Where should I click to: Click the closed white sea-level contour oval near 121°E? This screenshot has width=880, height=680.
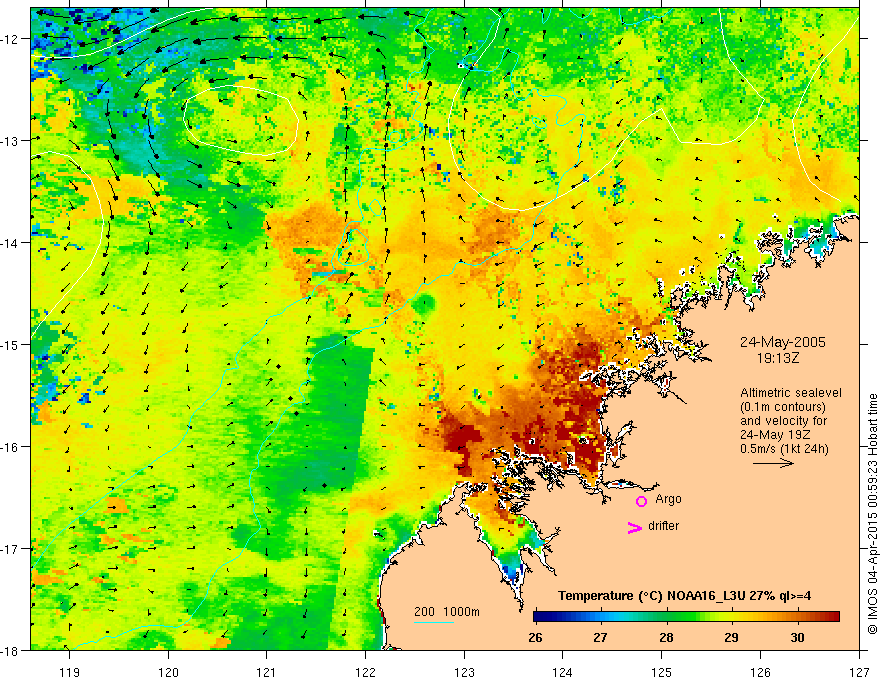(x=240, y=121)
